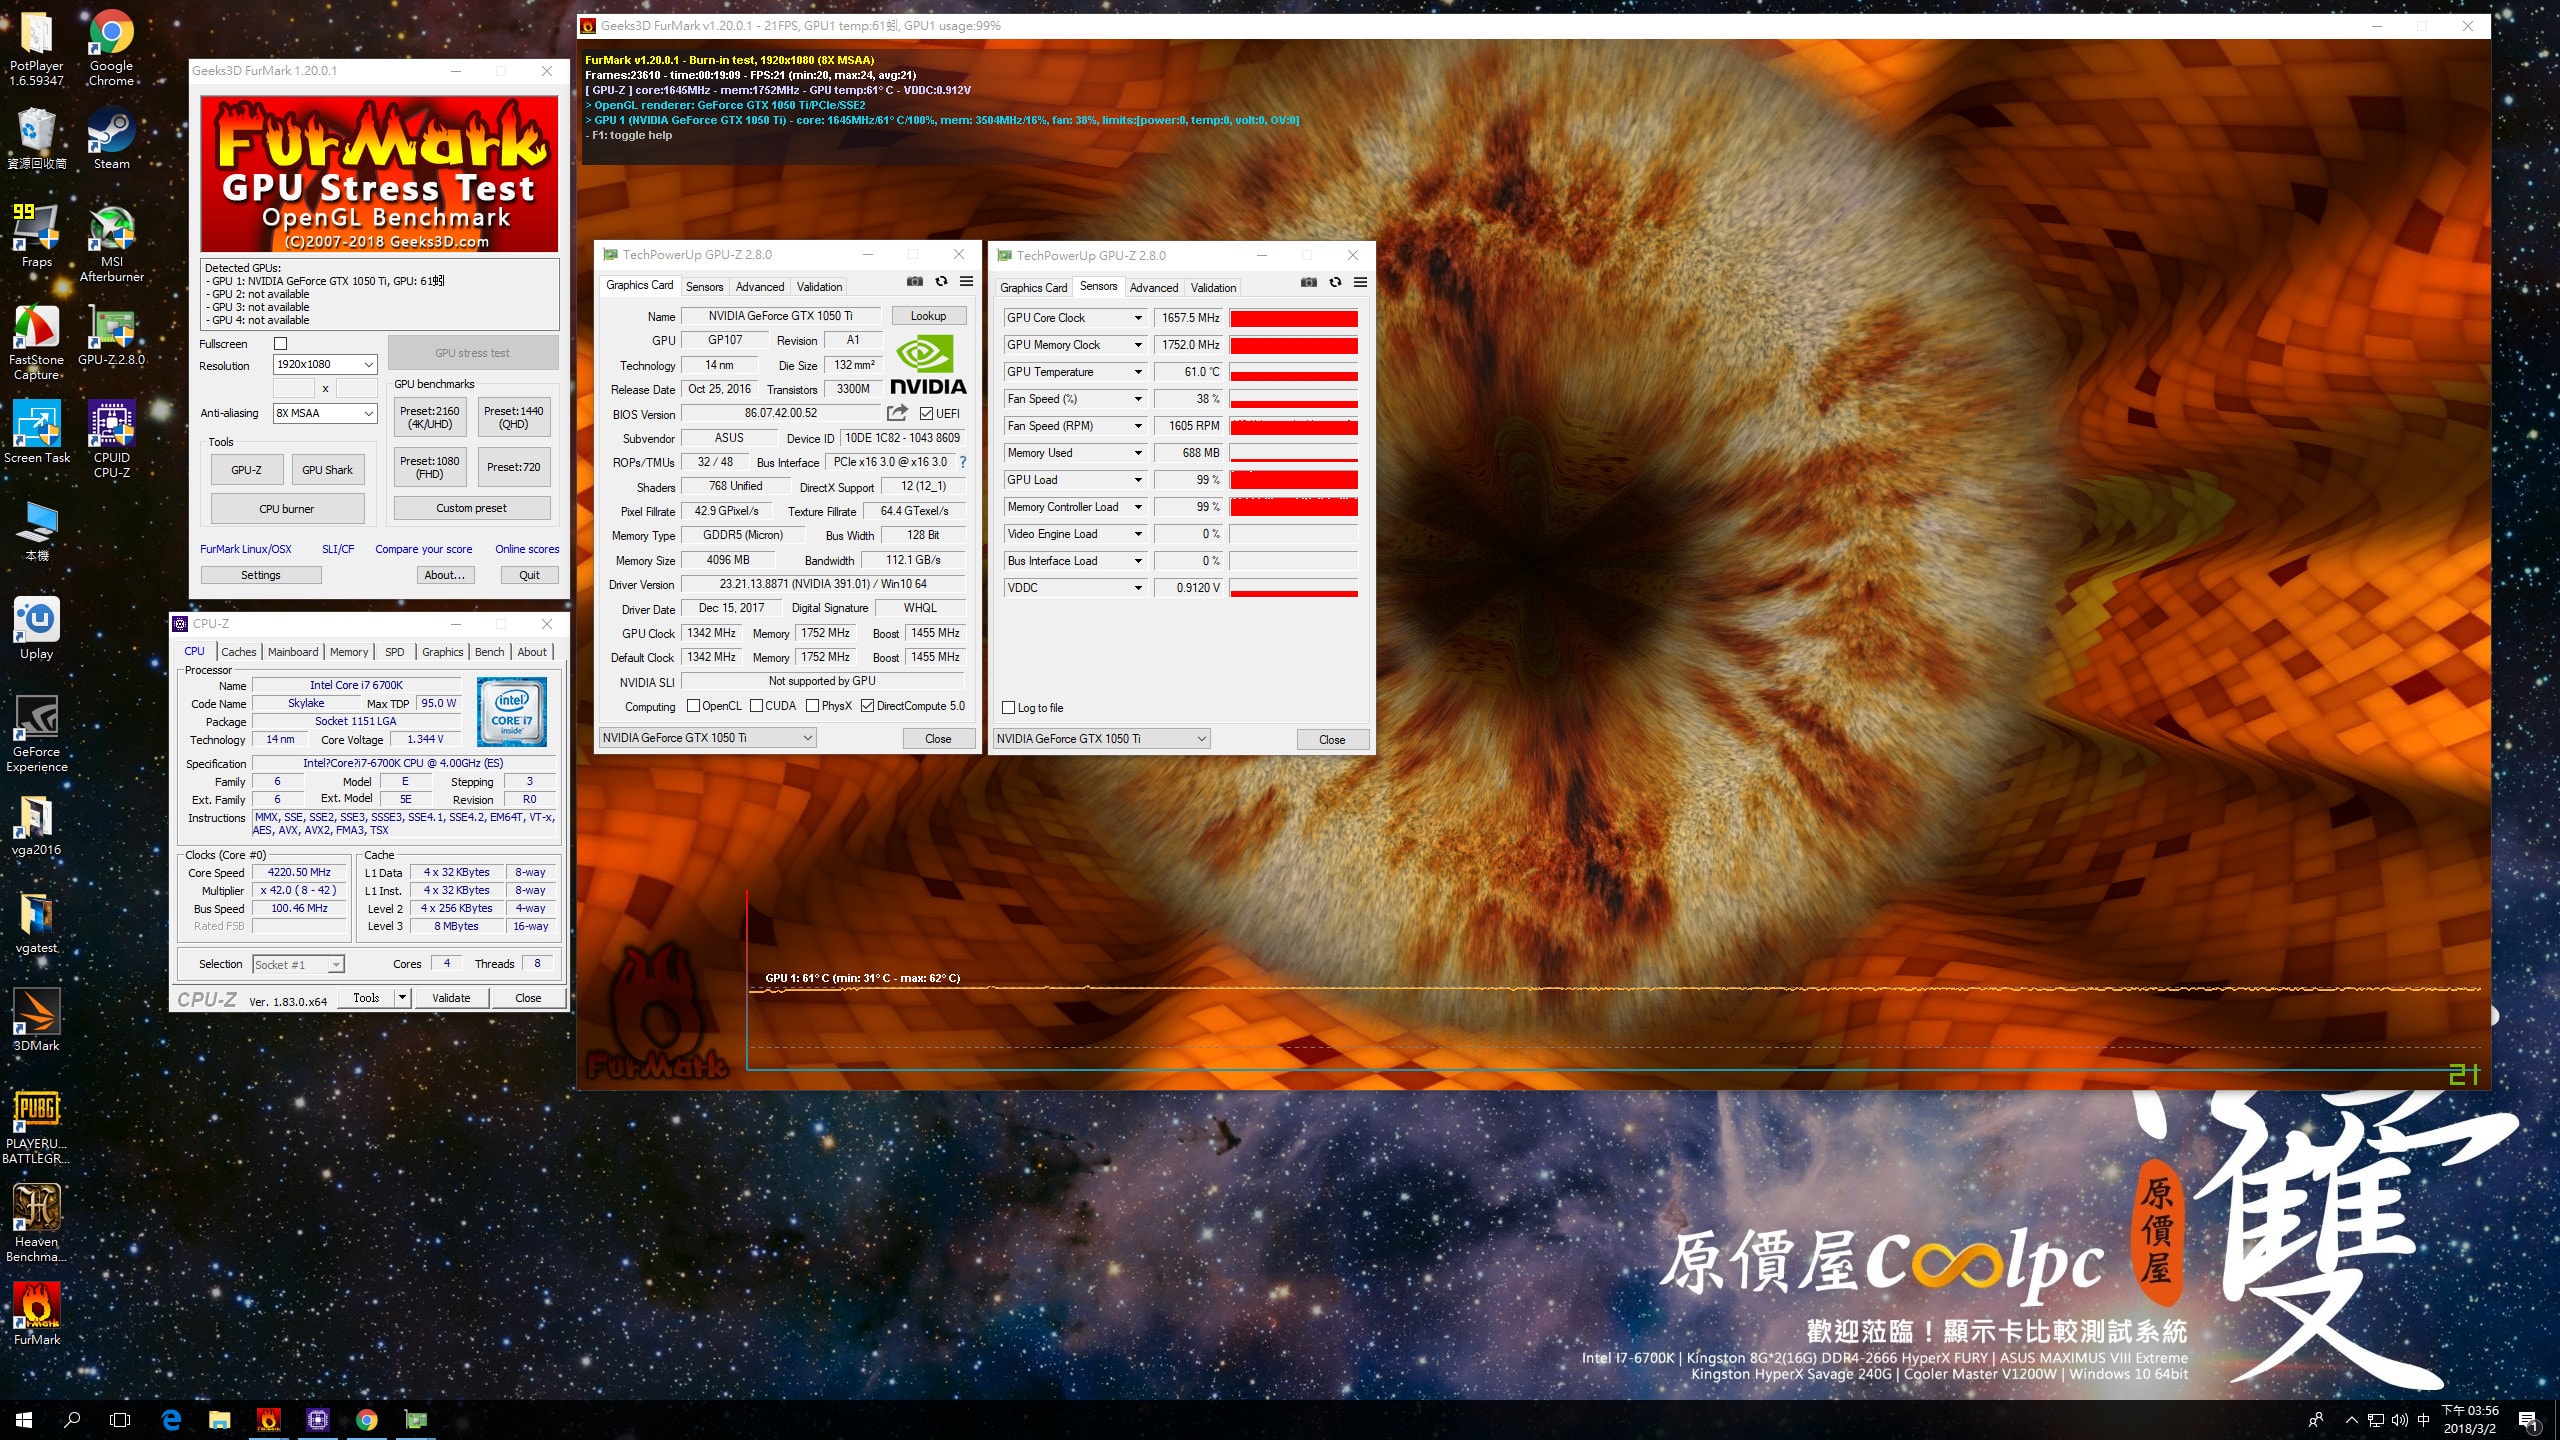
Task: Expand Fan Speed (RPM) sensor dropdown
Action: pos(1138,426)
